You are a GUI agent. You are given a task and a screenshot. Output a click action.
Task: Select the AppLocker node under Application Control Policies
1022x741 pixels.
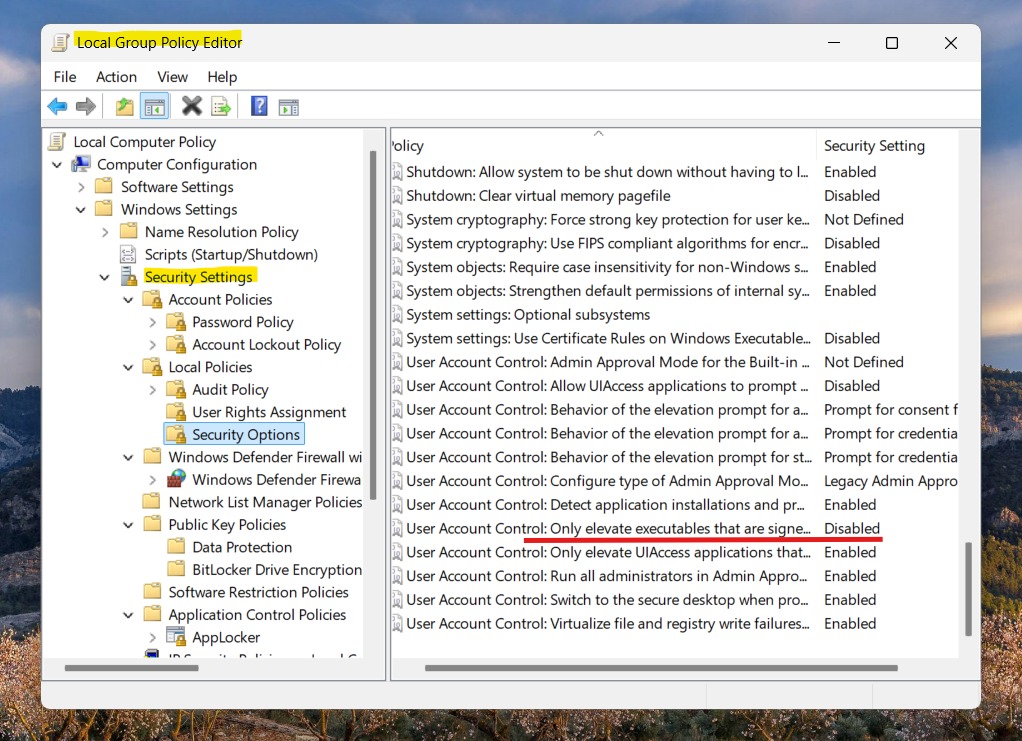226,637
